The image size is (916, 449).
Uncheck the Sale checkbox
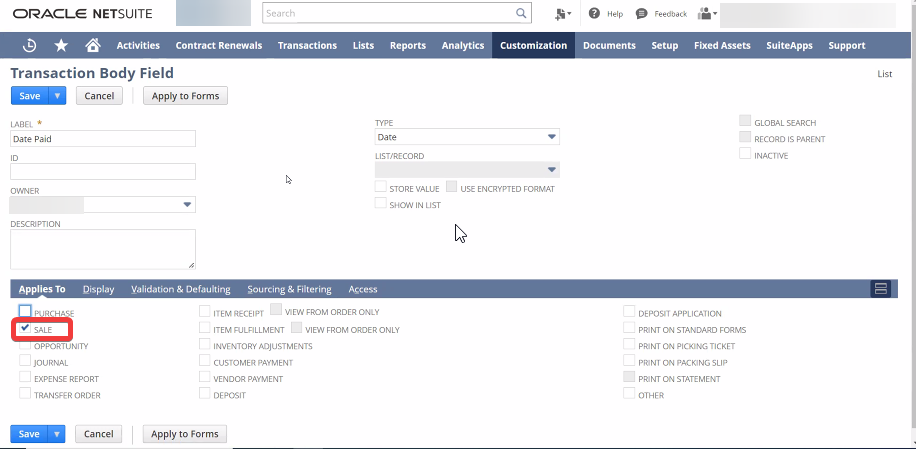pyautogui.click(x=25, y=328)
